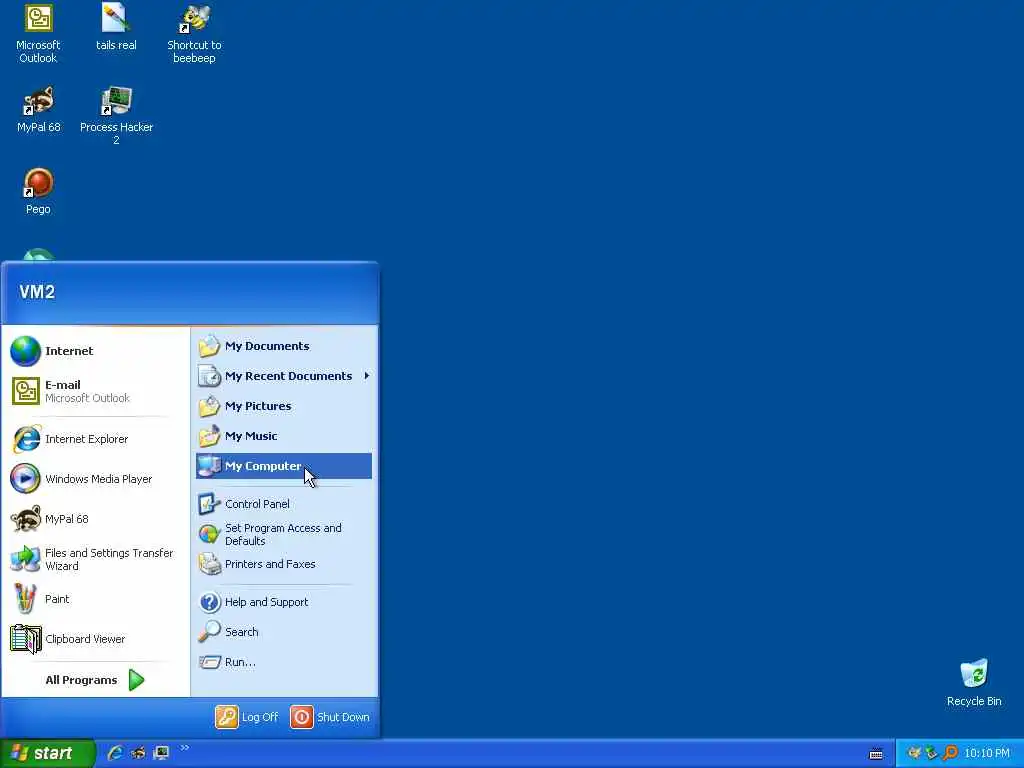Image resolution: width=1024 pixels, height=768 pixels.
Task: Click the Start button
Action: click(x=47, y=753)
